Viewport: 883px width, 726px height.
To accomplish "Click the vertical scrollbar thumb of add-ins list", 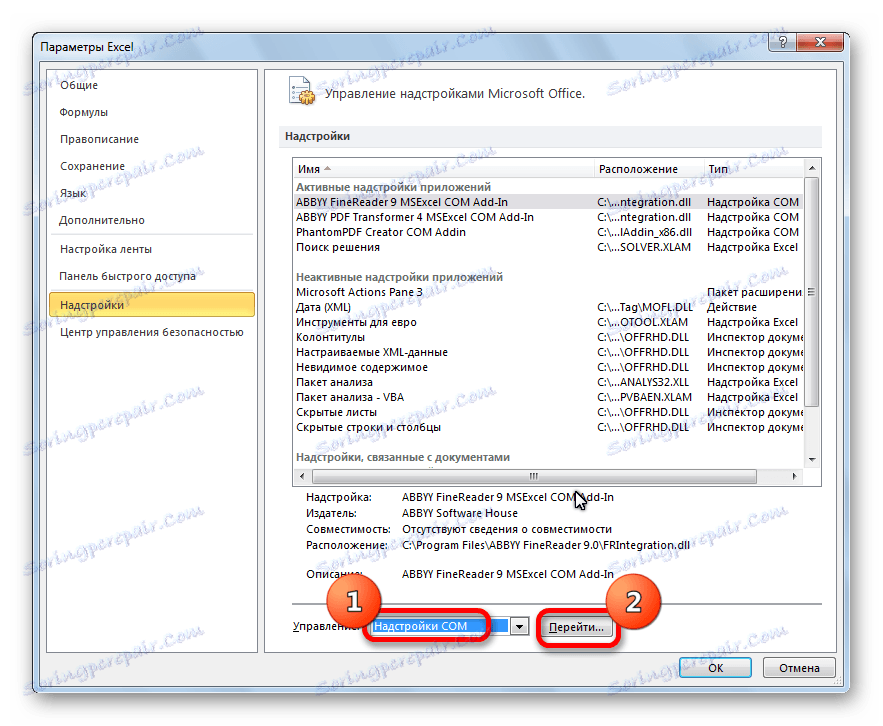I will pyautogui.click(x=811, y=292).
